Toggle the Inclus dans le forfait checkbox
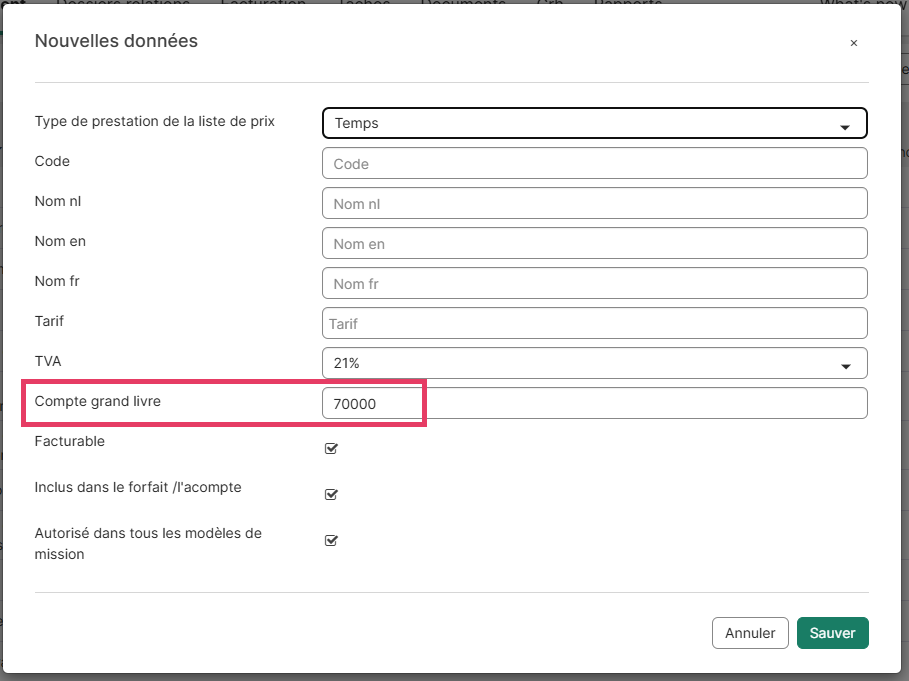 [x=331, y=494]
